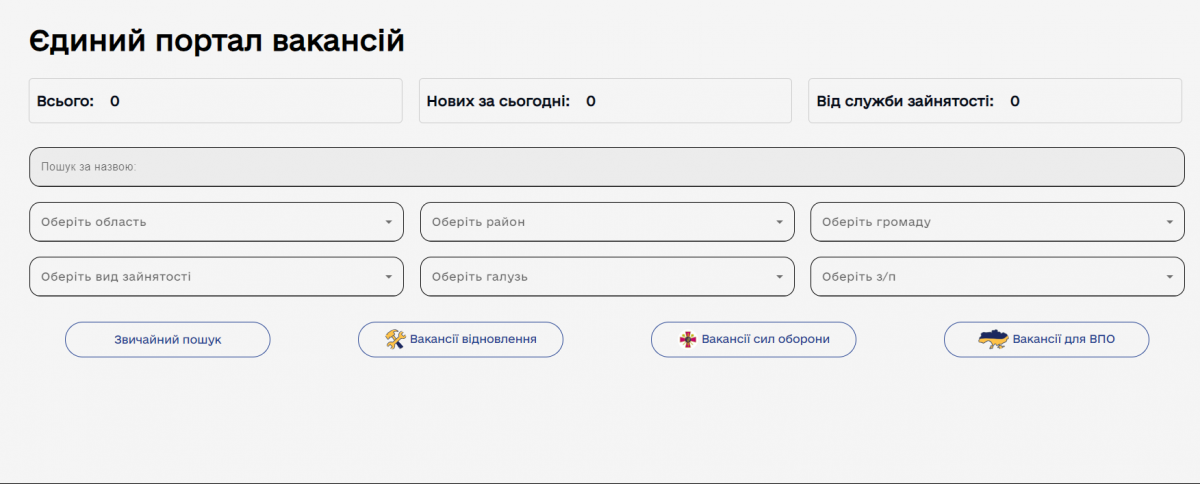Click the arrow in 'Оберіть район' dropdown

click(780, 222)
